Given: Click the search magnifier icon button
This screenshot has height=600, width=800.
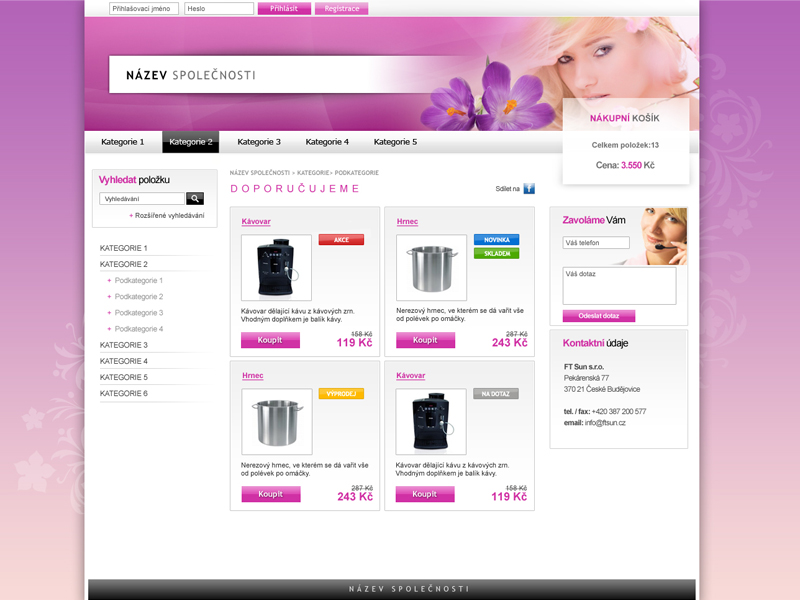Looking at the screenshot, I should 194,199.
